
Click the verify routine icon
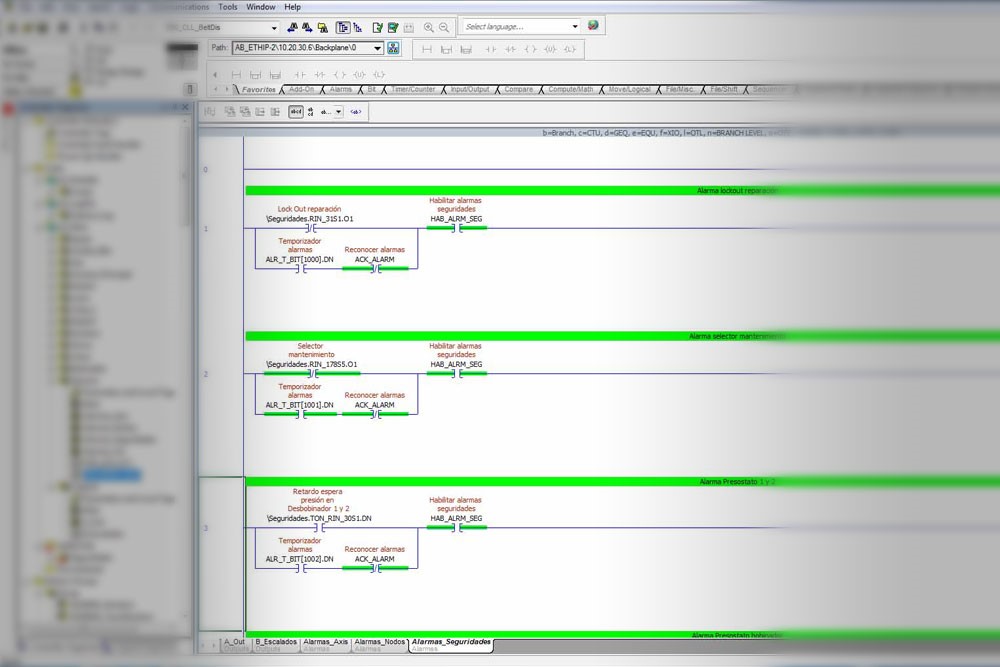tap(378, 27)
